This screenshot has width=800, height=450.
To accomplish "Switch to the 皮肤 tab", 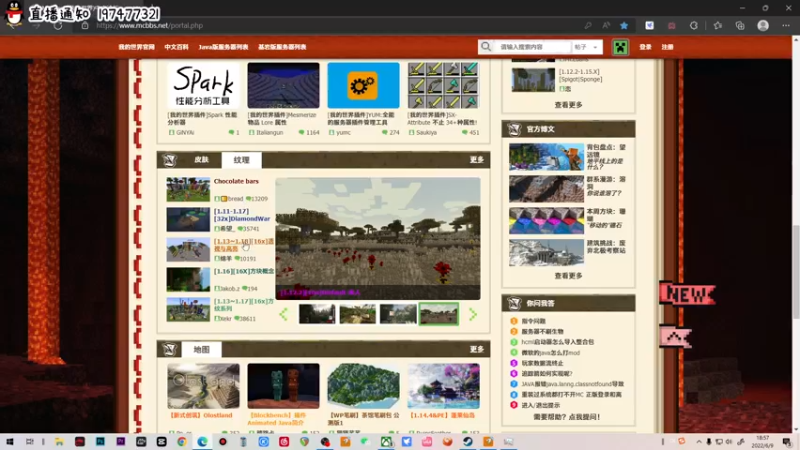I will pyautogui.click(x=202, y=160).
